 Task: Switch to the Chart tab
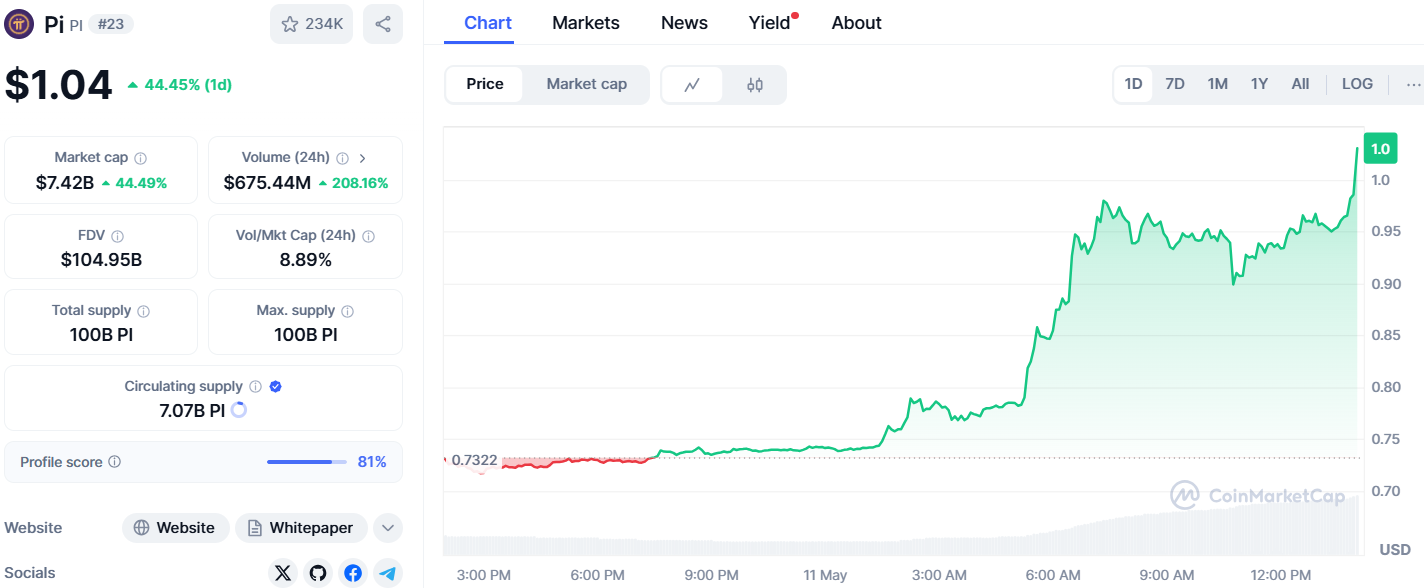(x=488, y=23)
